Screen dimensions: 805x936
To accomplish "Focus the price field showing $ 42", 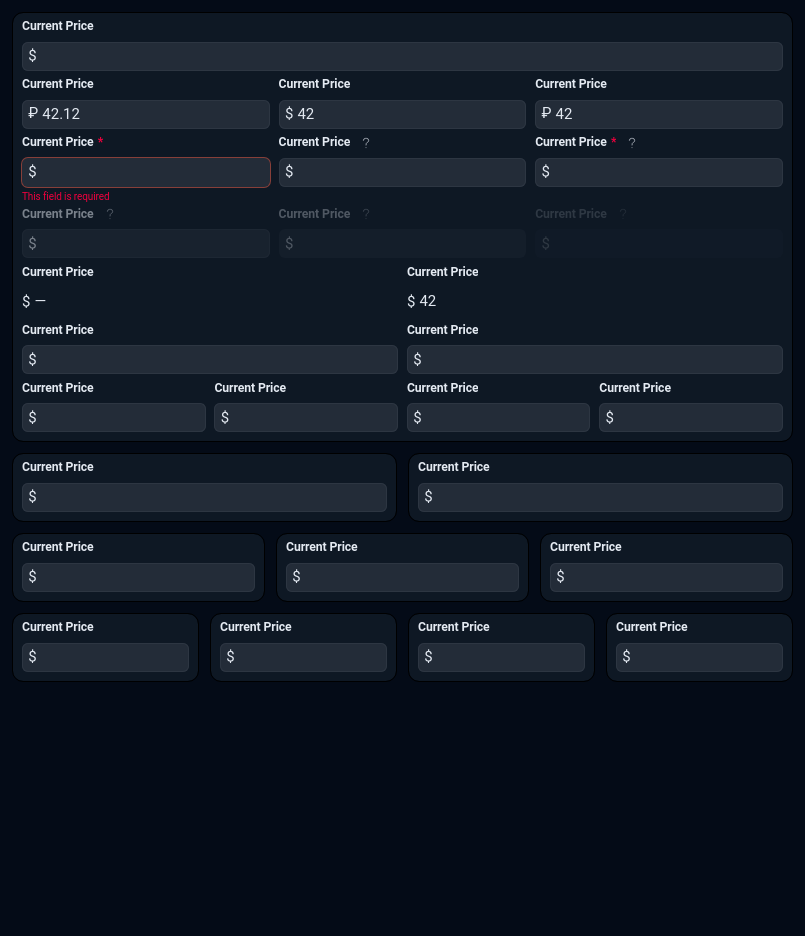I will [x=402, y=114].
